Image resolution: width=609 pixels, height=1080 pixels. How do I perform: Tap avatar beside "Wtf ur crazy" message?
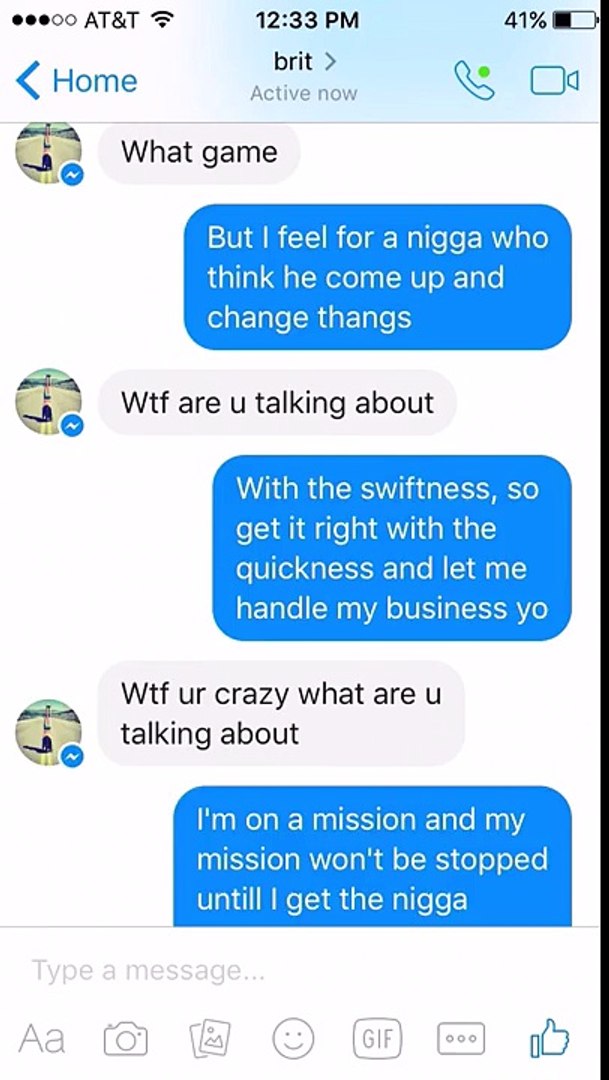pyautogui.click(x=48, y=732)
